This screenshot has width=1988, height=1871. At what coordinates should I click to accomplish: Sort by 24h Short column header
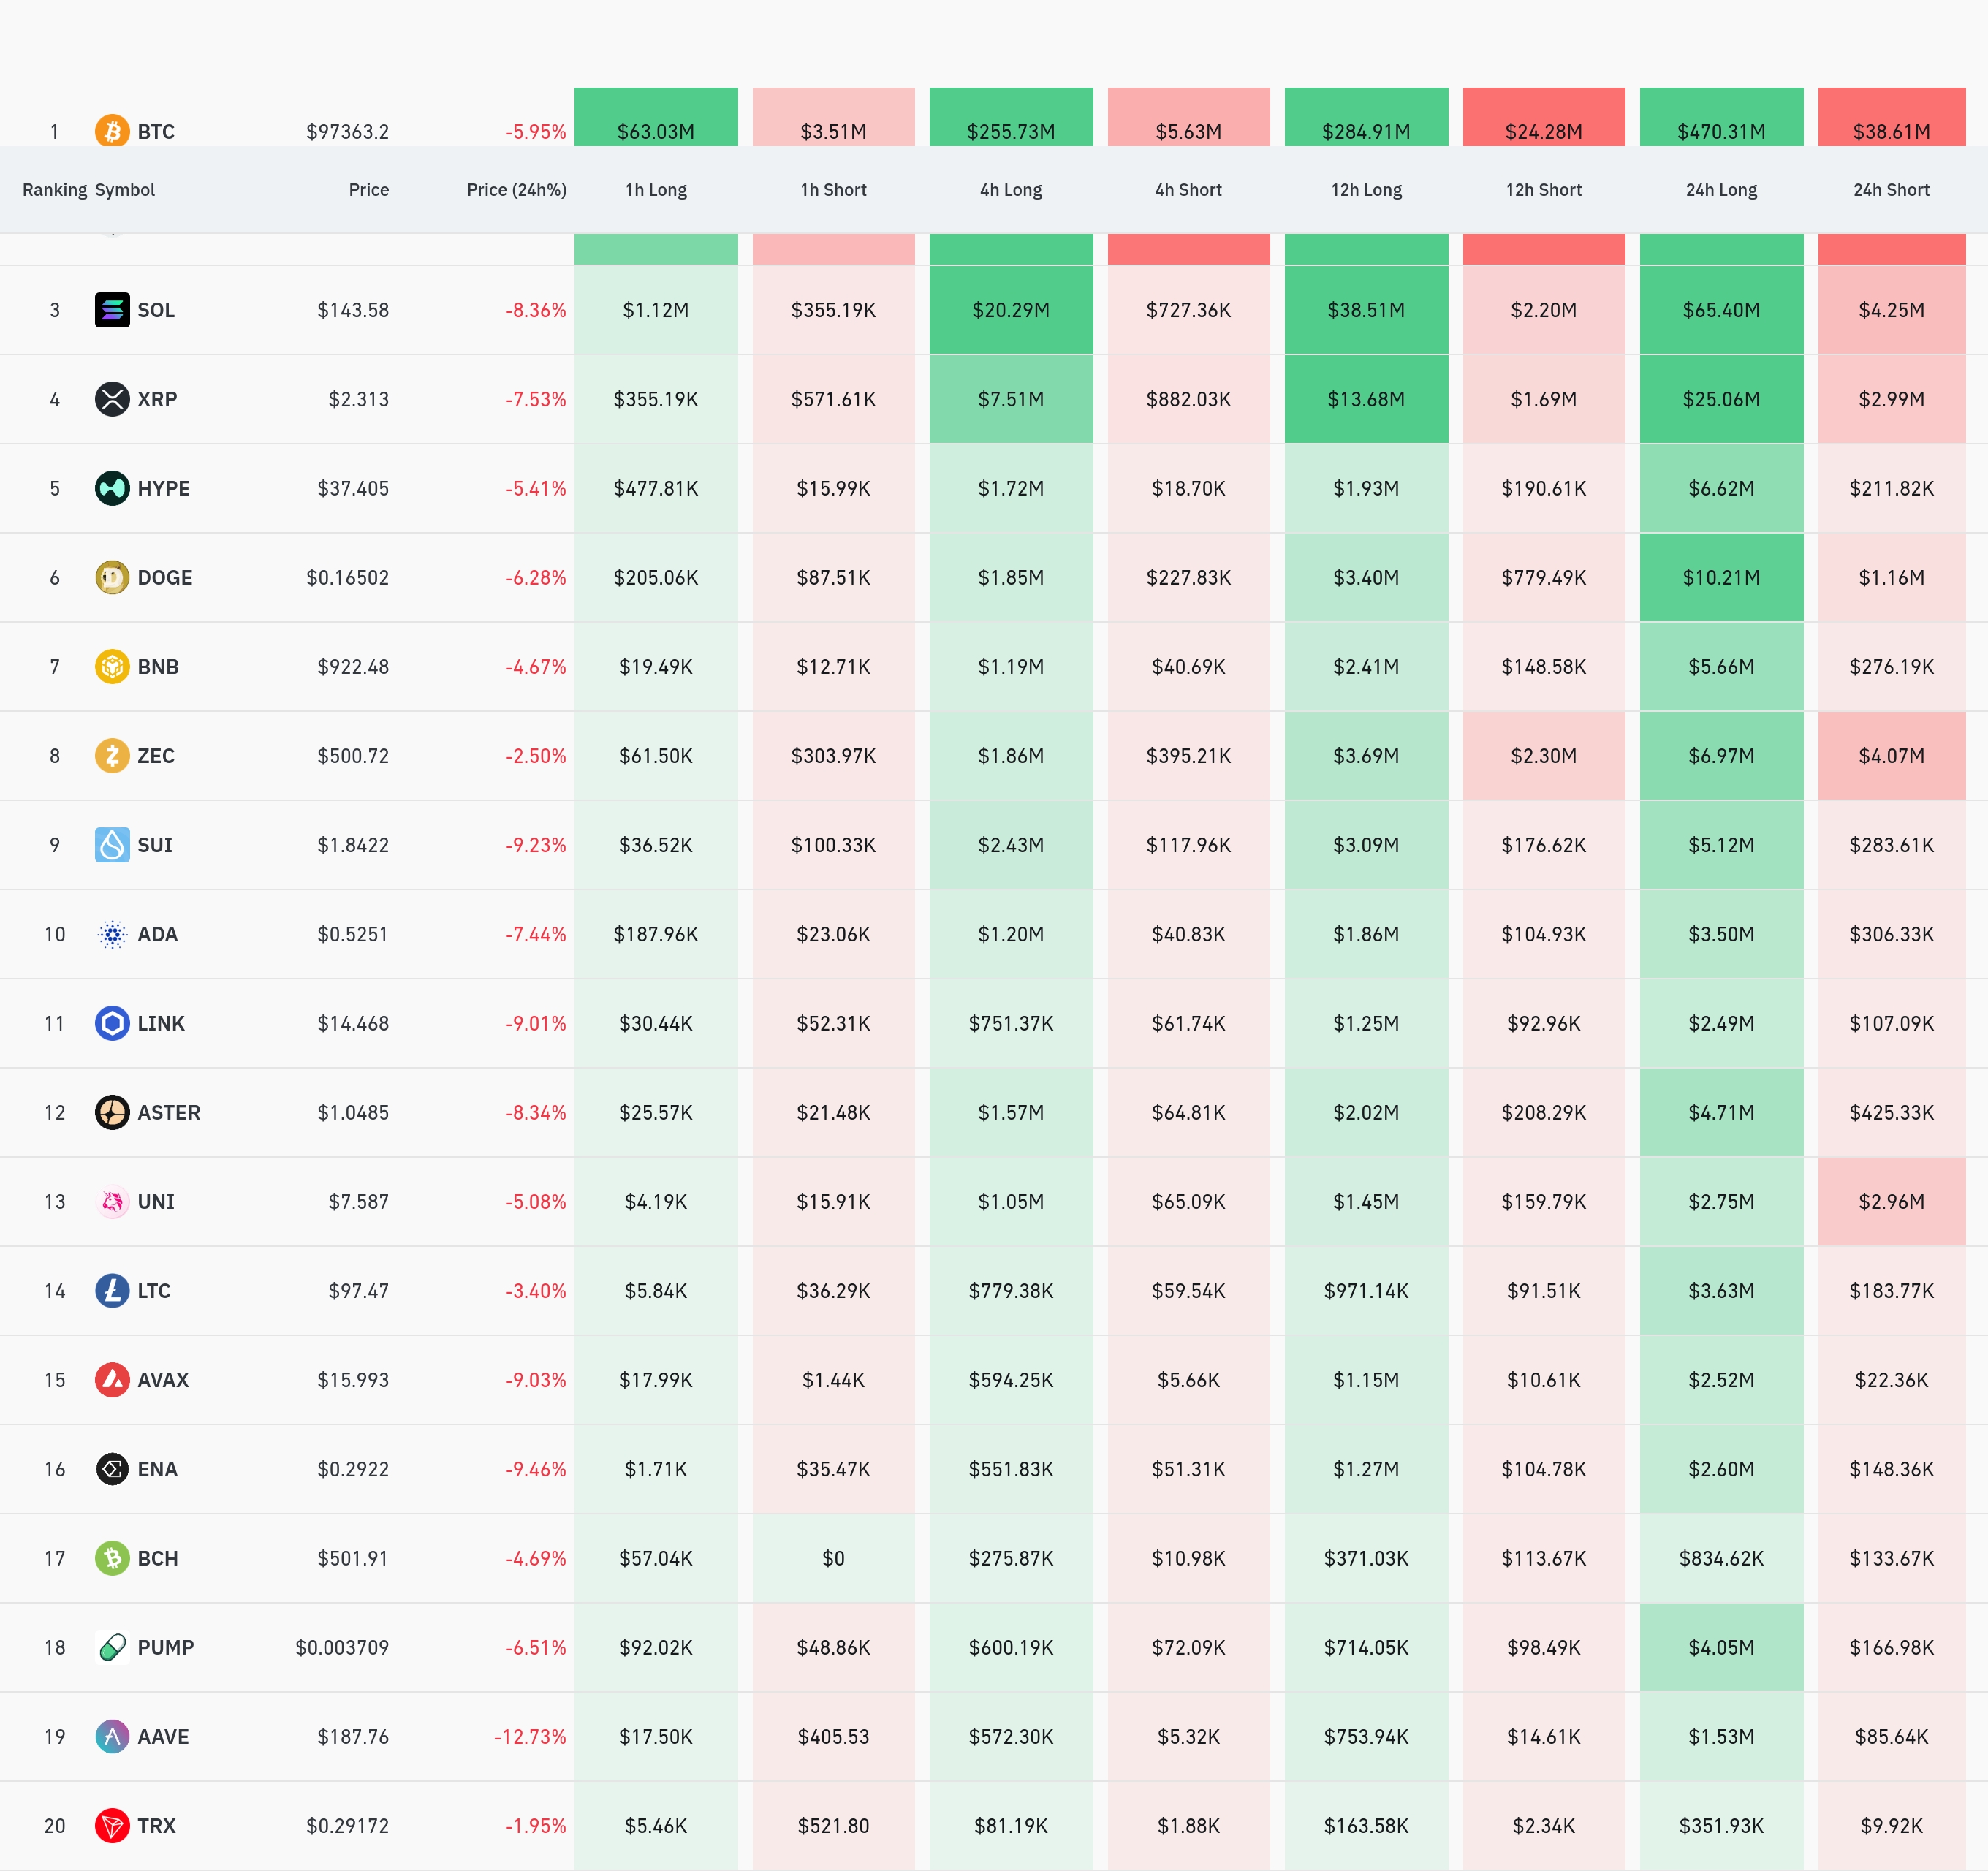(1891, 190)
